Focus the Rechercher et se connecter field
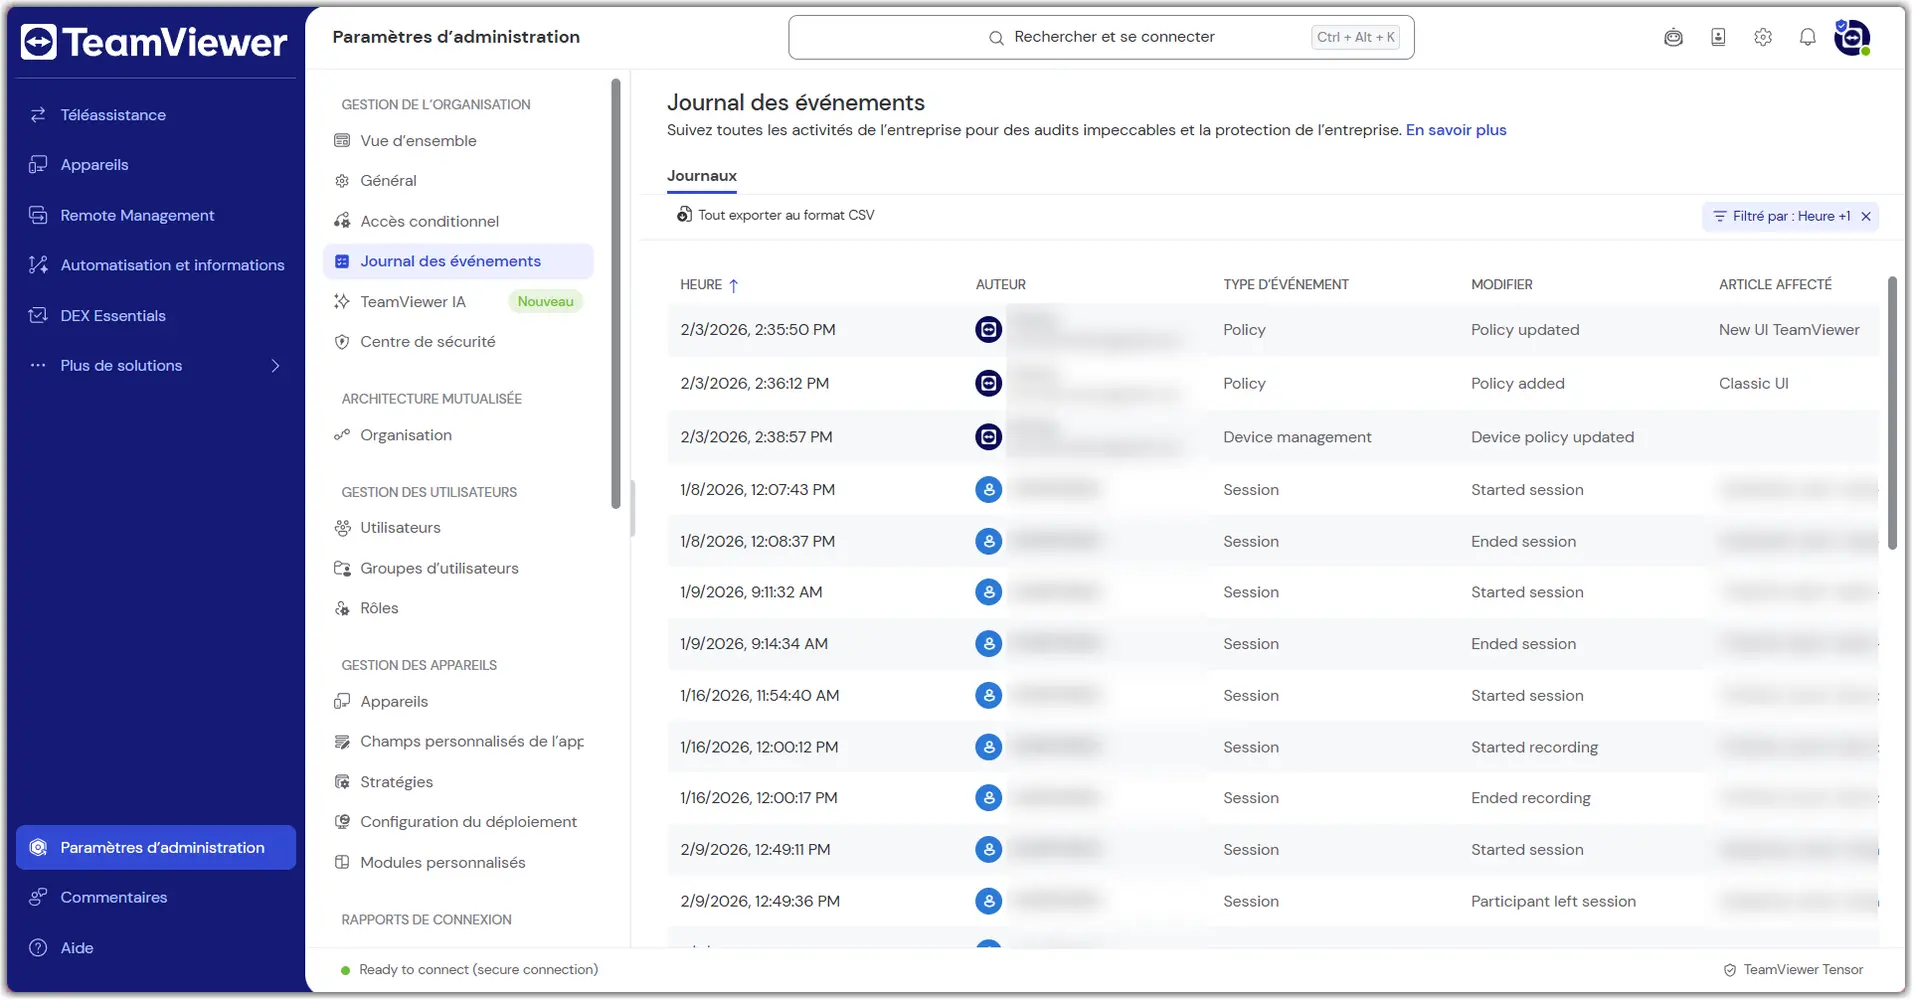Screen dimensions: 1913x1000 pos(1101,37)
